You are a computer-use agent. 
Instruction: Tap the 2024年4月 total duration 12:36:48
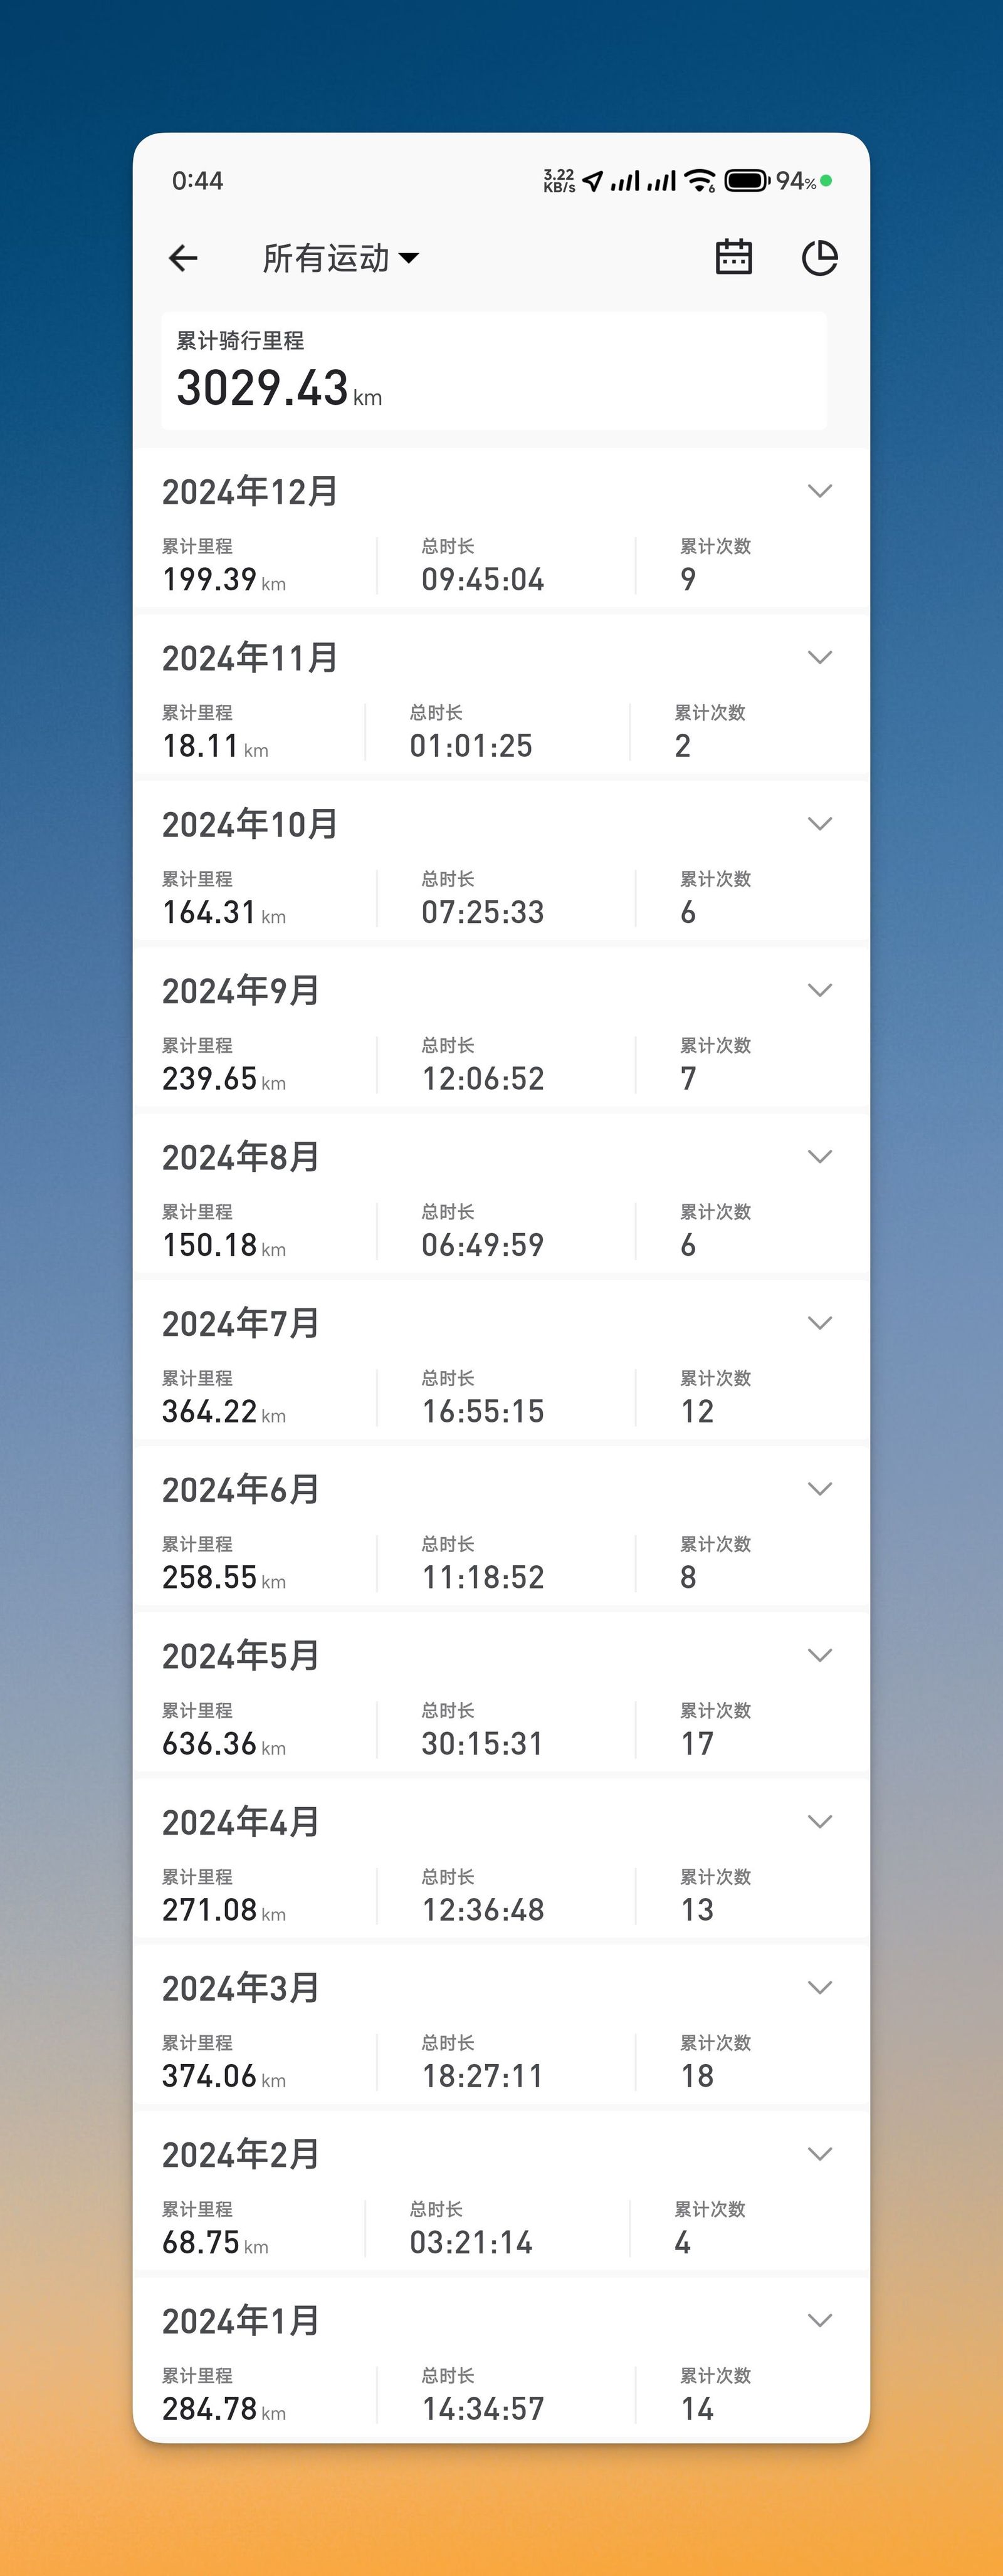point(483,1910)
